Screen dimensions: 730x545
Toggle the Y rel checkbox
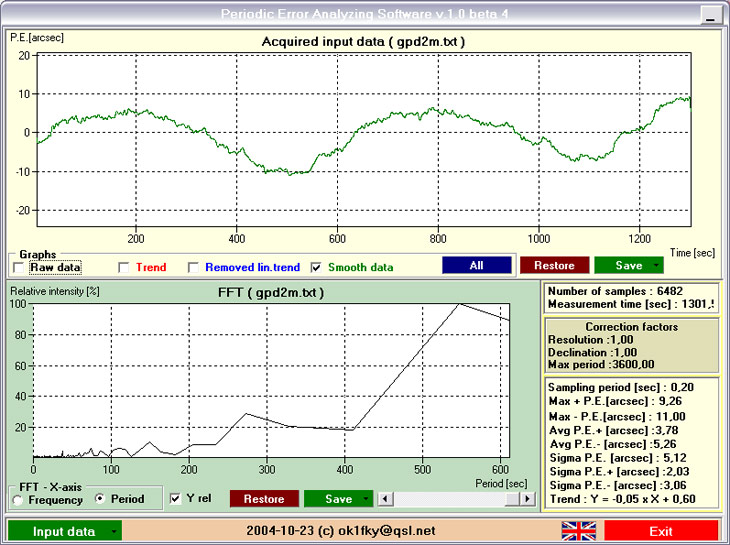click(176, 499)
